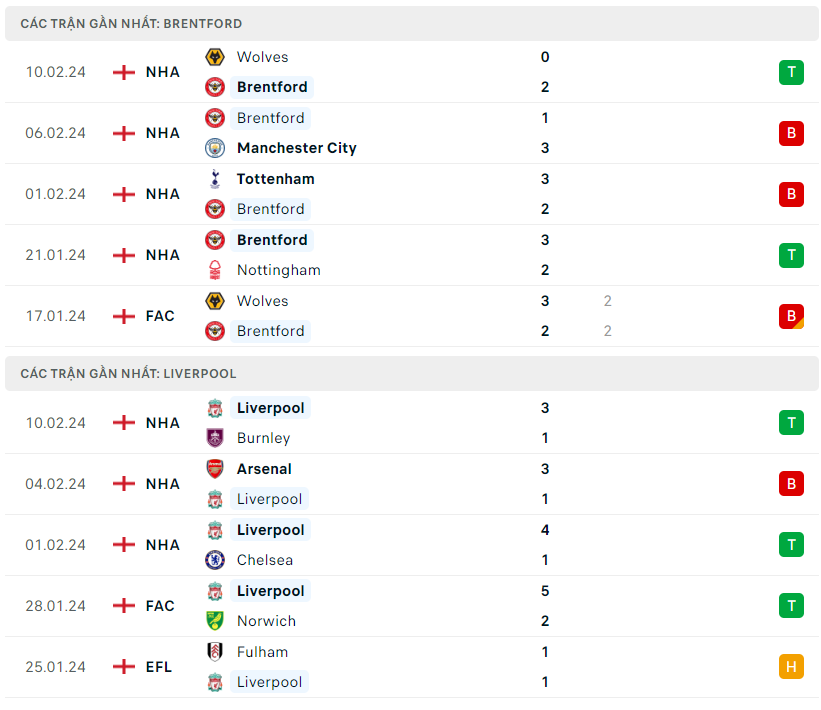Viewport: 821px width, 710px height.
Task: Click the Chelsea club crest
Action: point(215,560)
